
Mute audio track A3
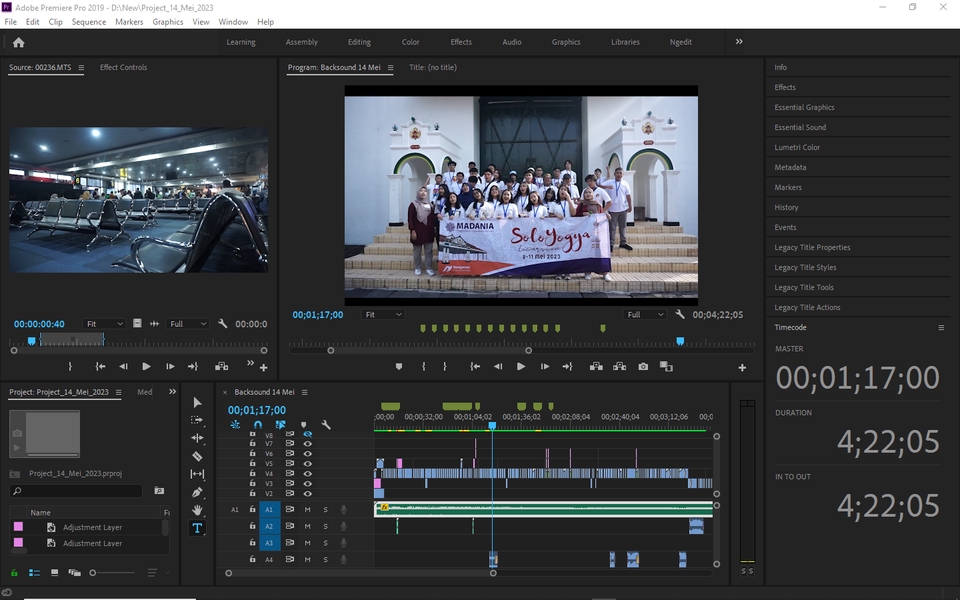click(307, 542)
